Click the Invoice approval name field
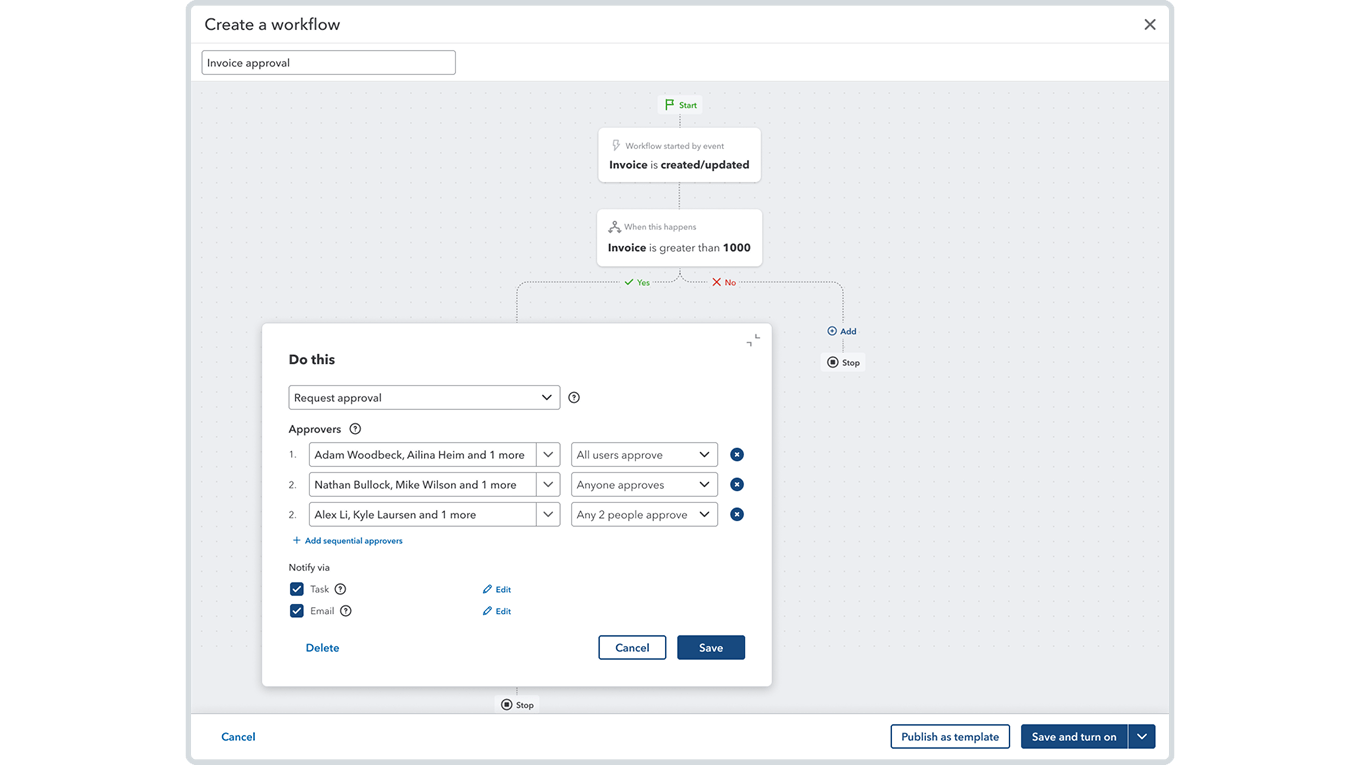 (328, 63)
